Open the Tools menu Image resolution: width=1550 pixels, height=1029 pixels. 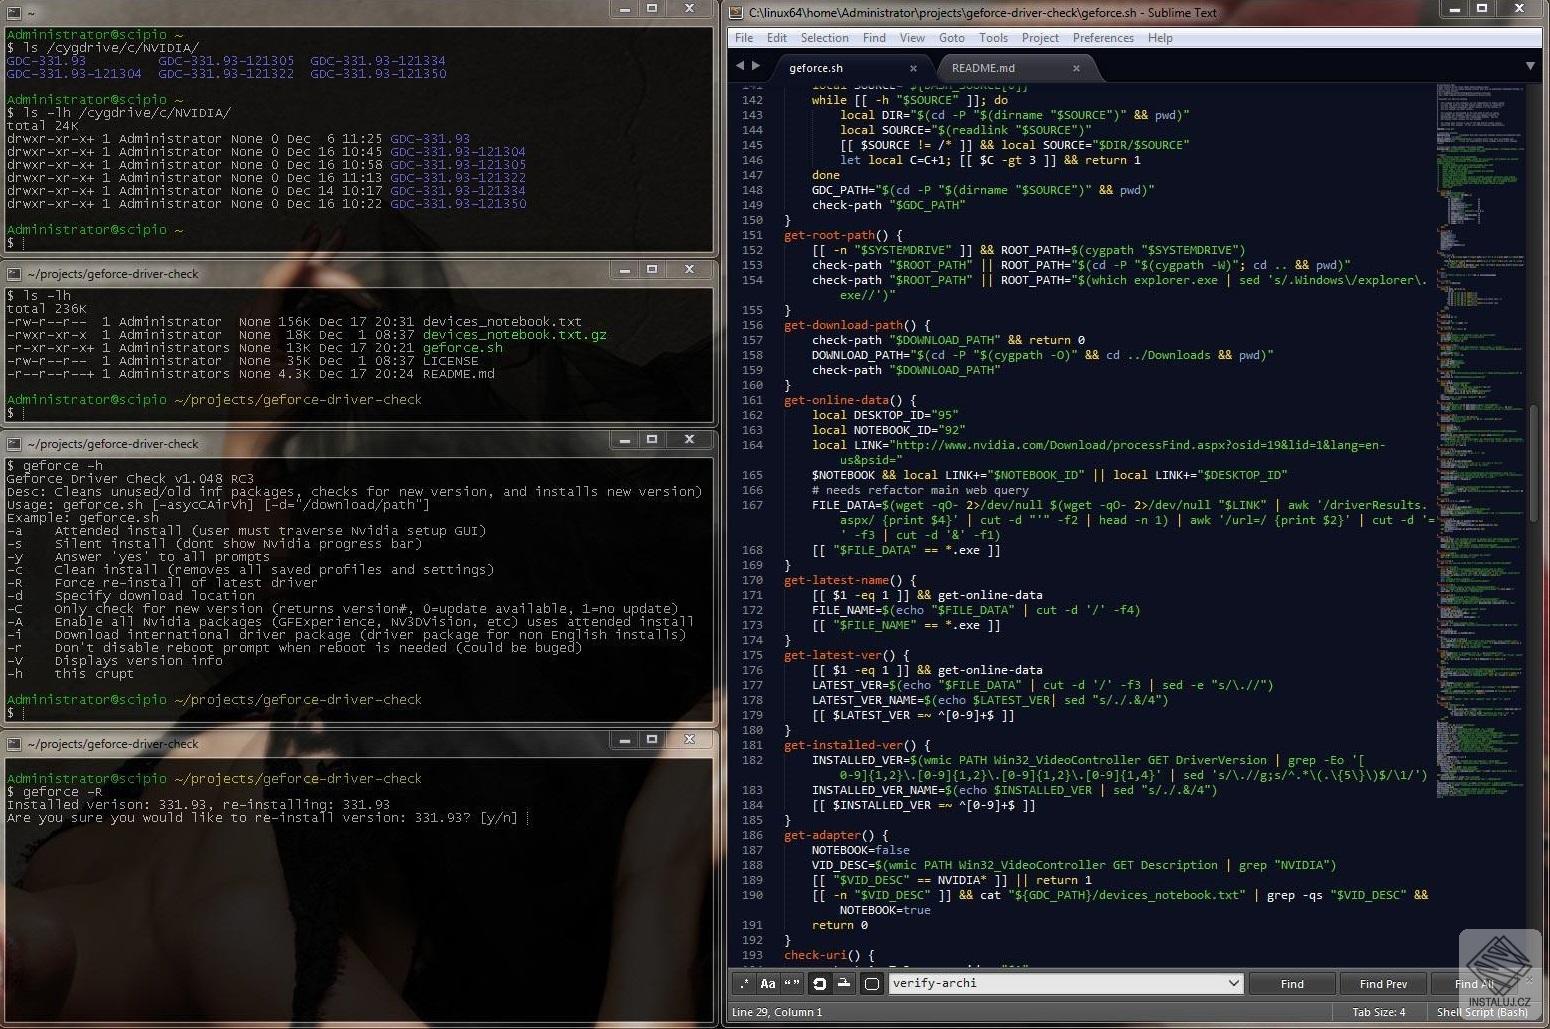click(x=993, y=38)
